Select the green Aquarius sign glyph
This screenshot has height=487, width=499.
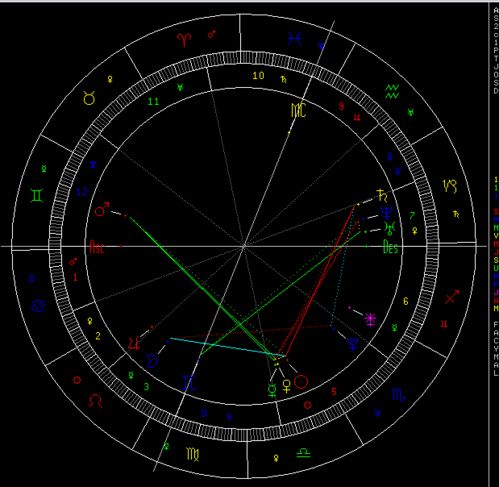point(392,92)
